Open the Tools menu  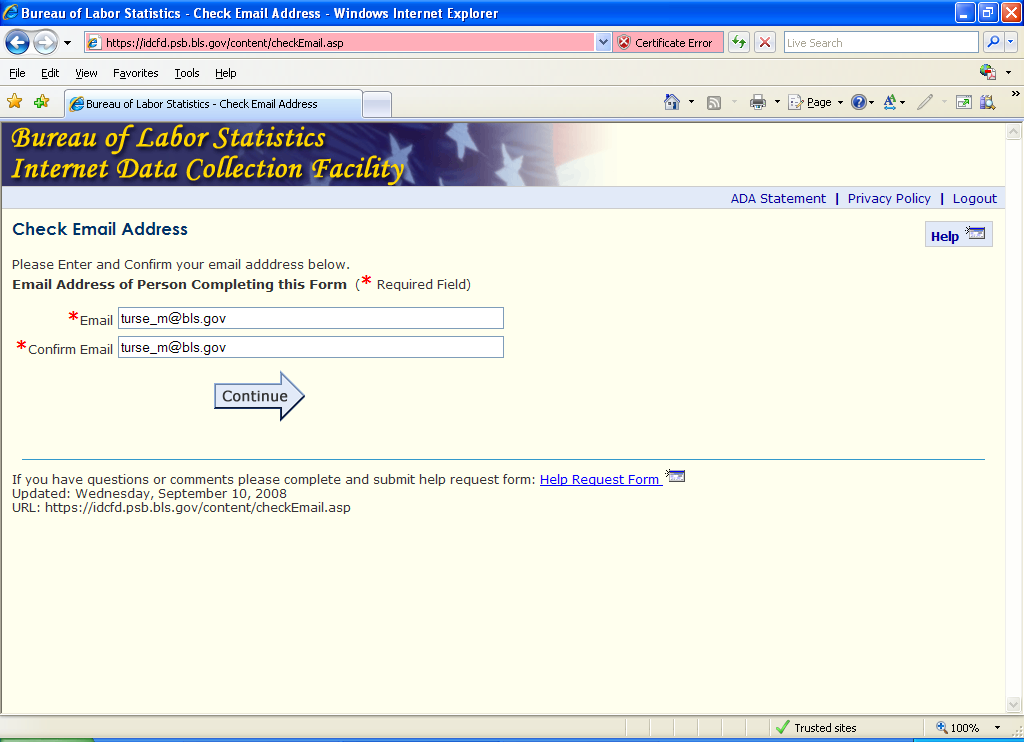click(186, 73)
